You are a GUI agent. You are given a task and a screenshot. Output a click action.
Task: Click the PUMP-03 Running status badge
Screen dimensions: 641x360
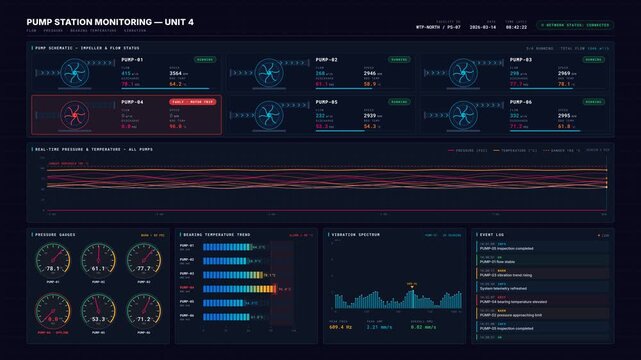593,60
